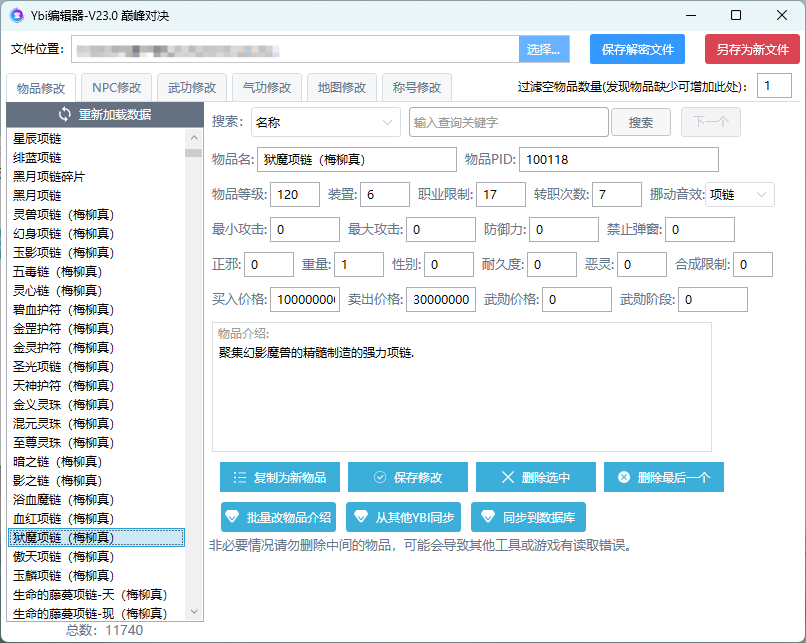806x643 pixels.
Task: Select 傲天项链 (梅柳真) in the item list
Action: pyautogui.click(x=90, y=556)
